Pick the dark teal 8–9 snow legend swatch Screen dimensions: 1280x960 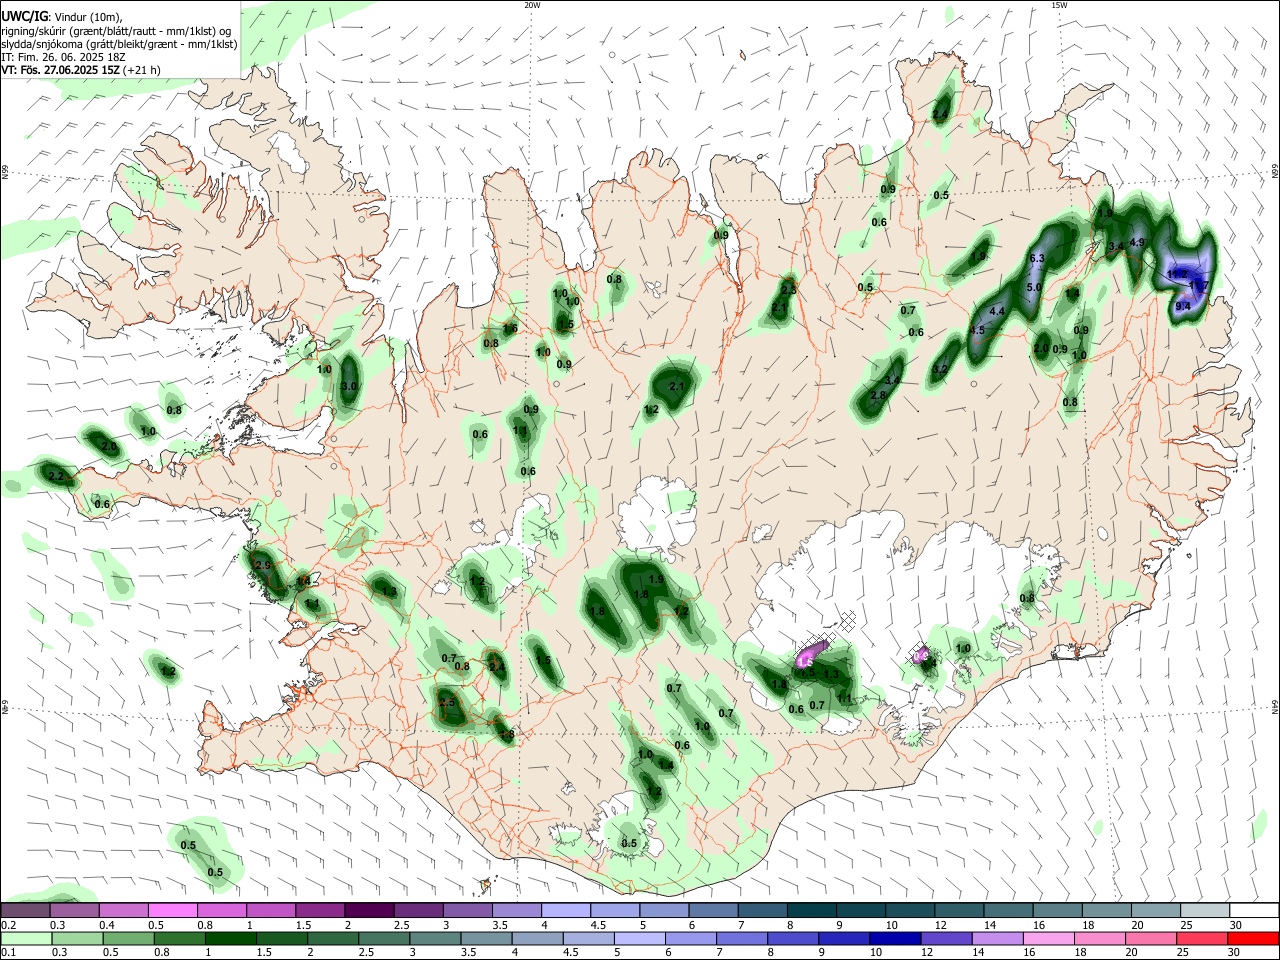pos(811,910)
